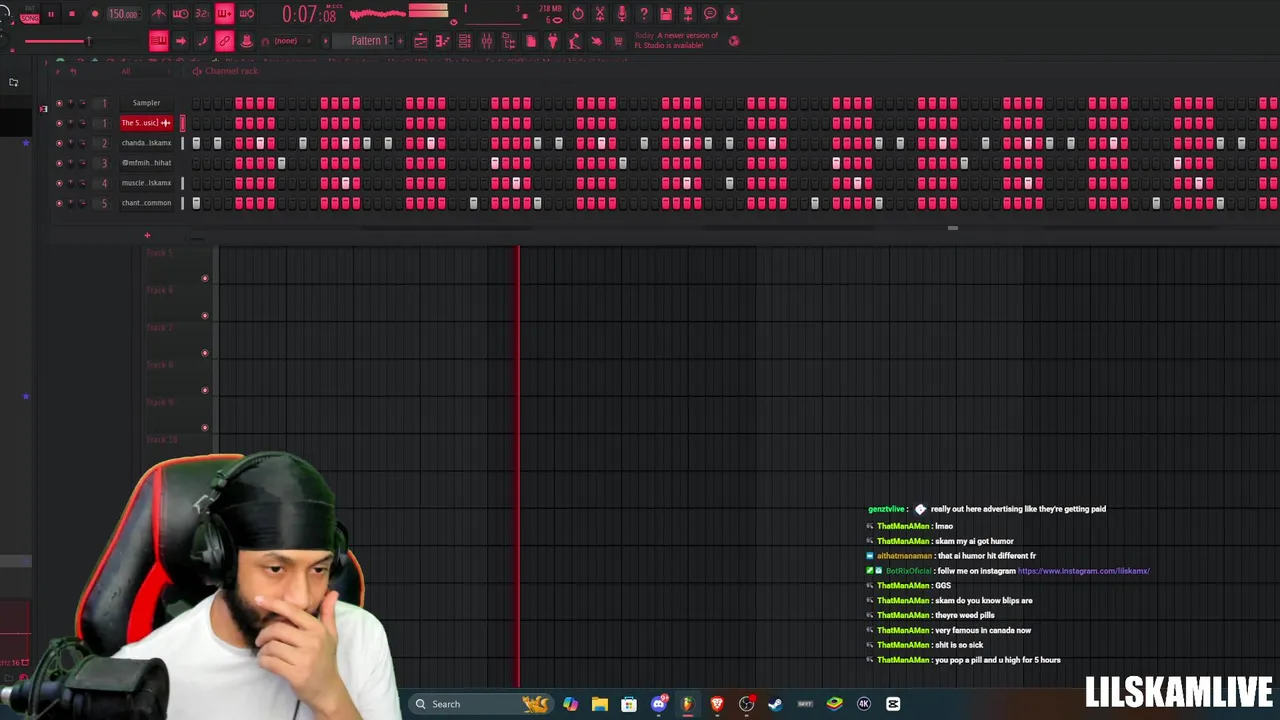The height and width of the screenshot is (720, 1280).
Task: Mute the chant..common channel LED
Action: pos(59,203)
